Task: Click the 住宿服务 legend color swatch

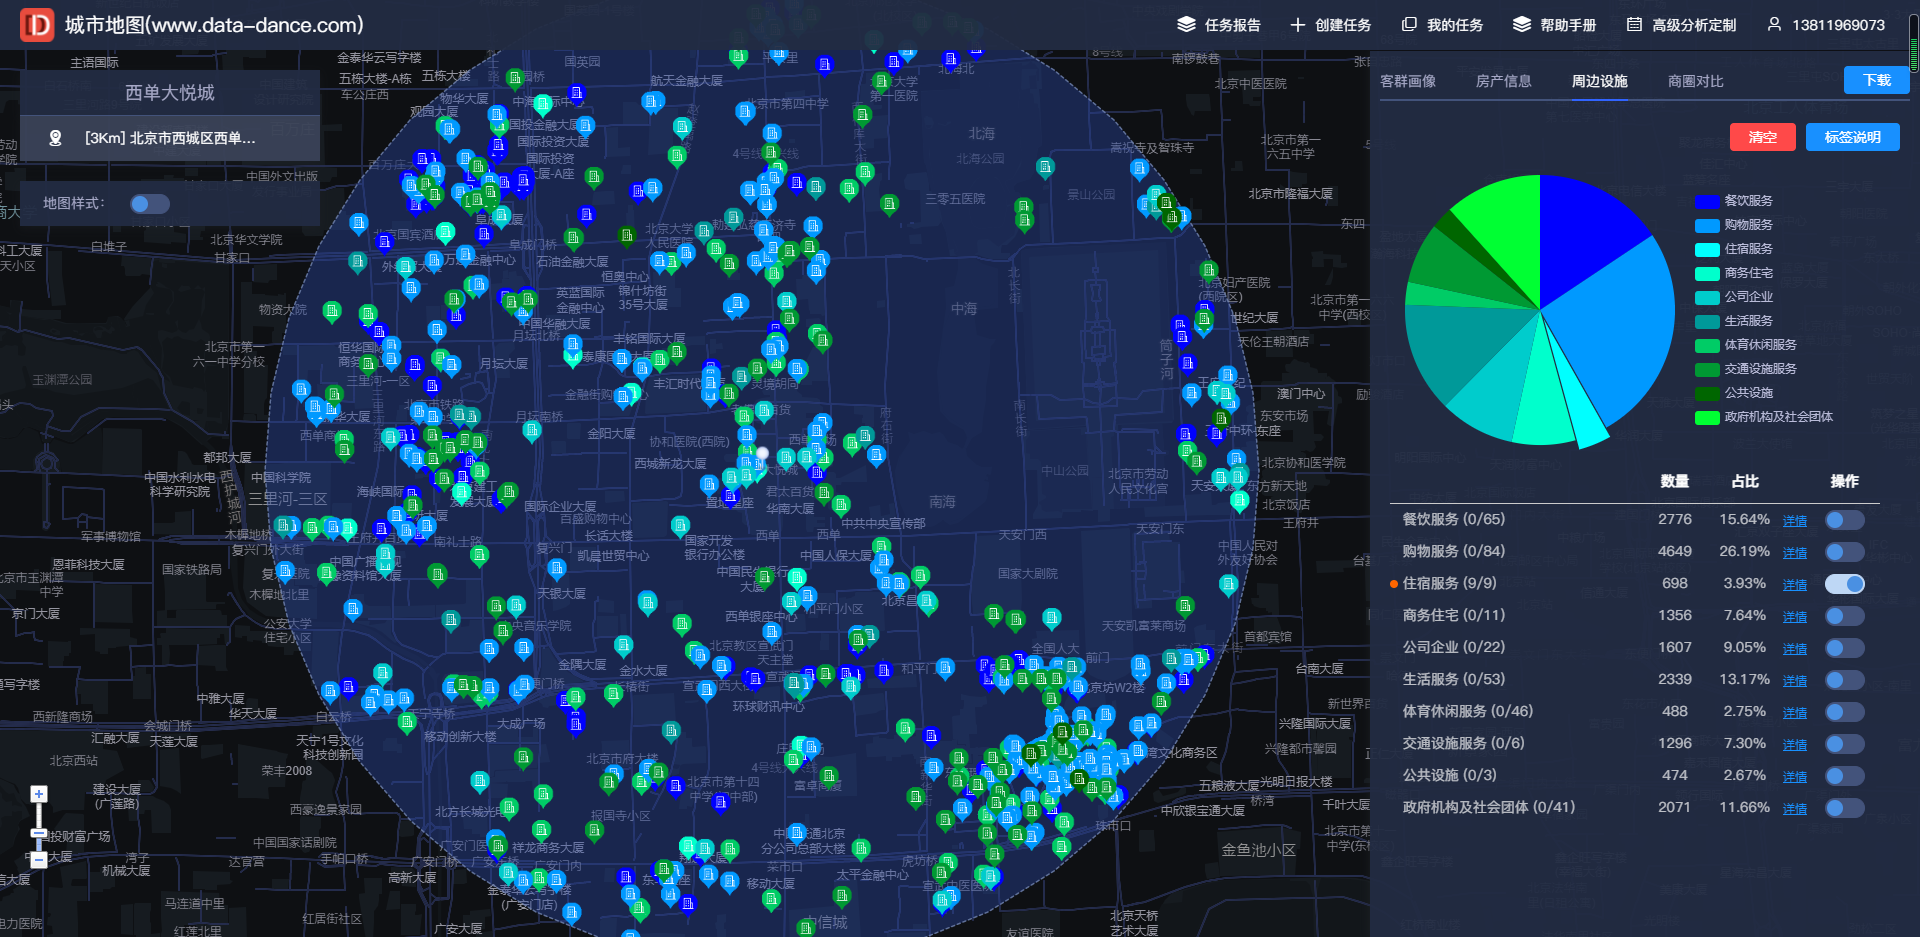Action: tap(1707, 250)
